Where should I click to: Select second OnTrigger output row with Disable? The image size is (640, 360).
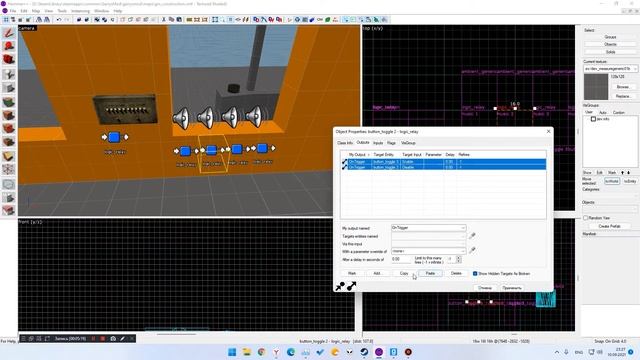point(444,167)
